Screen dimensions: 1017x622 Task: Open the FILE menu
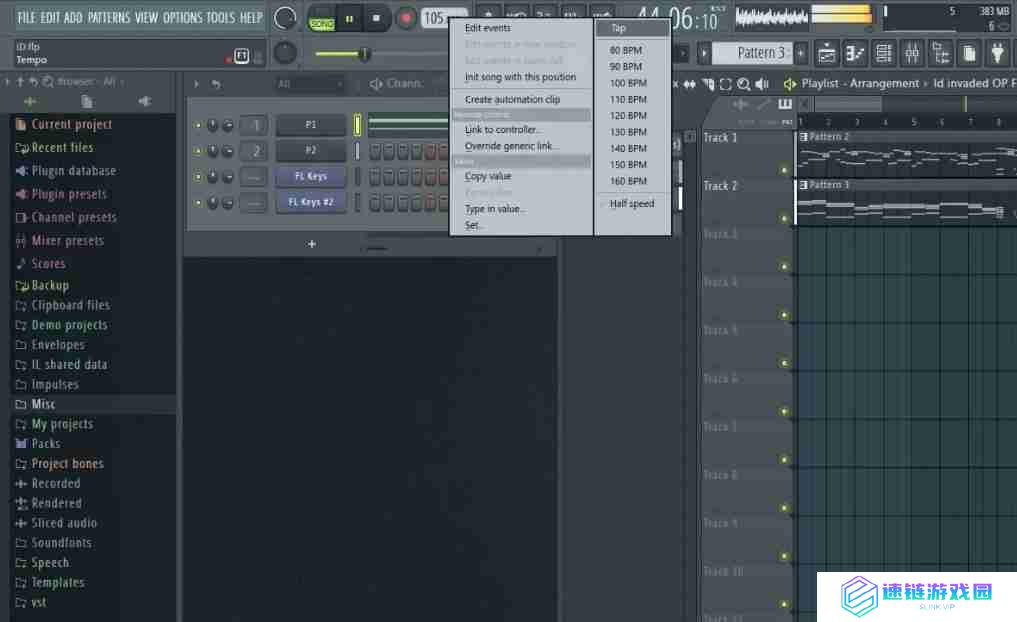(27, 18)
